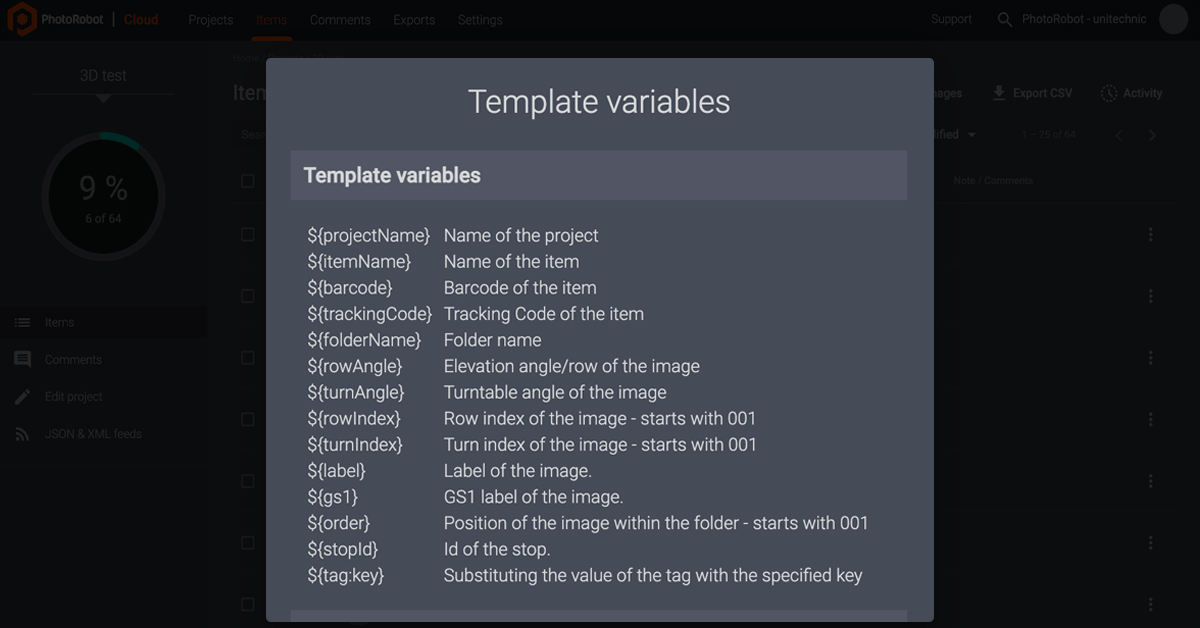Go to next page of items

pos(1152,135)
